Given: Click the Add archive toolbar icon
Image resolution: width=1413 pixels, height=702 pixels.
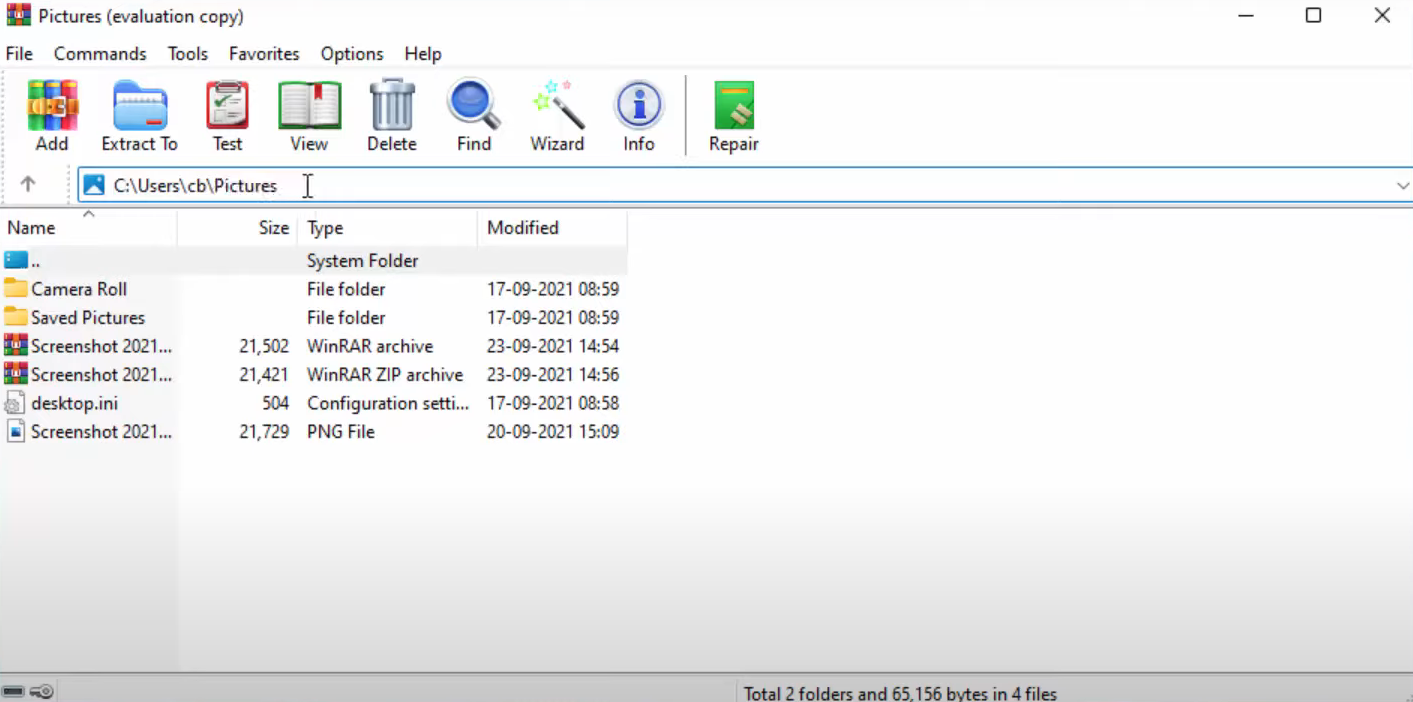Looking at the screenshot, I should point(52,108).
